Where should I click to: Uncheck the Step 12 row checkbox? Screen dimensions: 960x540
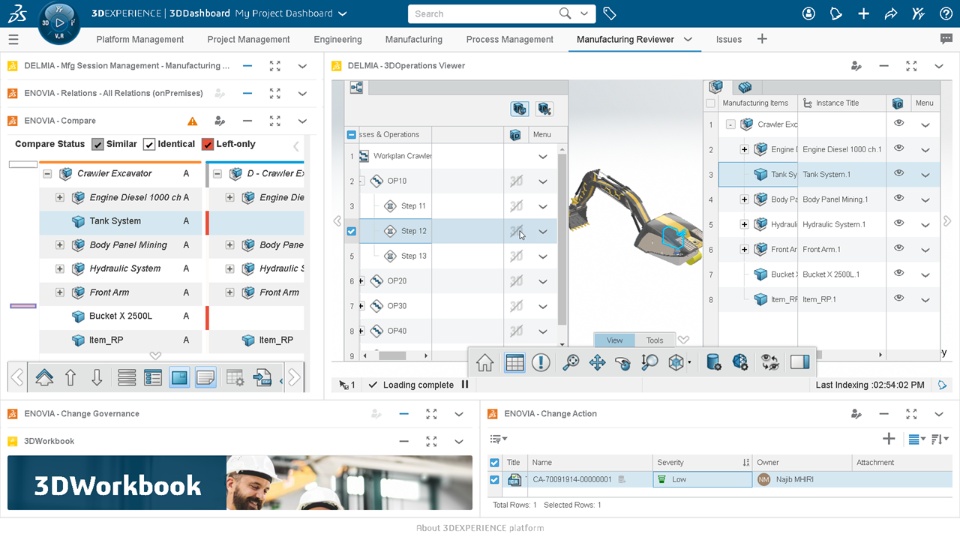(x=351, y=231)
